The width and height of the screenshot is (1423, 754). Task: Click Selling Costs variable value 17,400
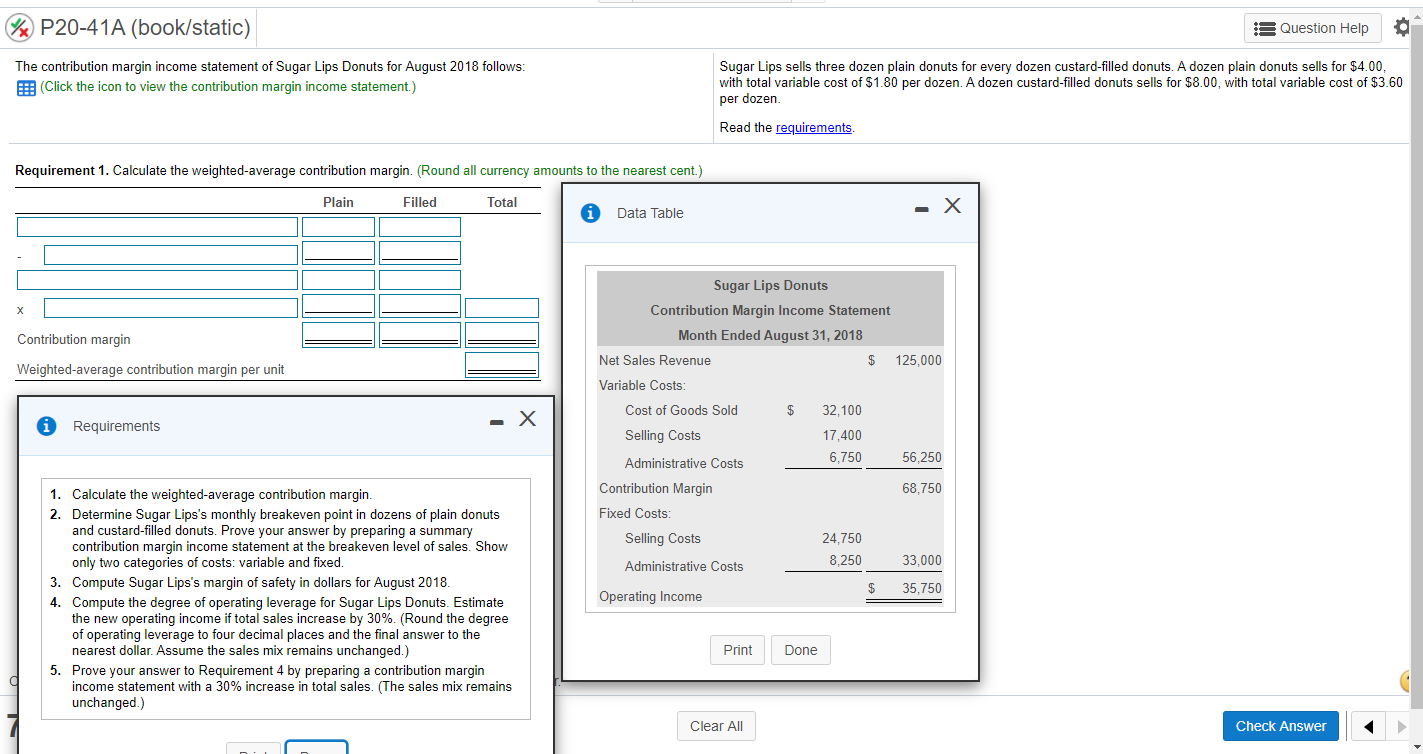[842, 435]
